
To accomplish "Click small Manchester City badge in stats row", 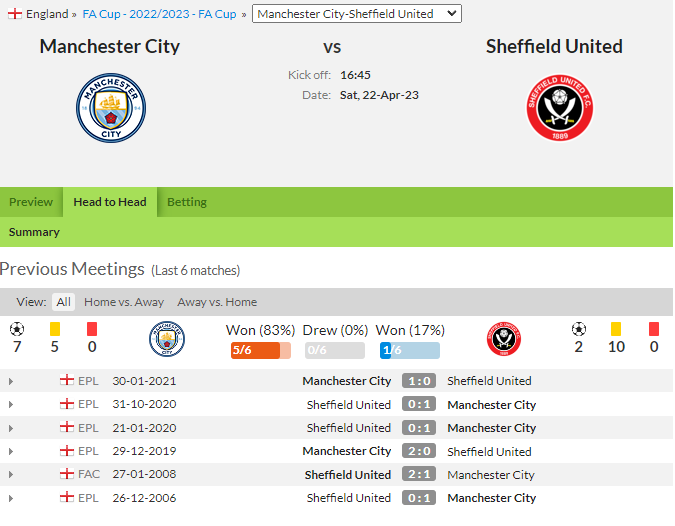I will 167,339.
